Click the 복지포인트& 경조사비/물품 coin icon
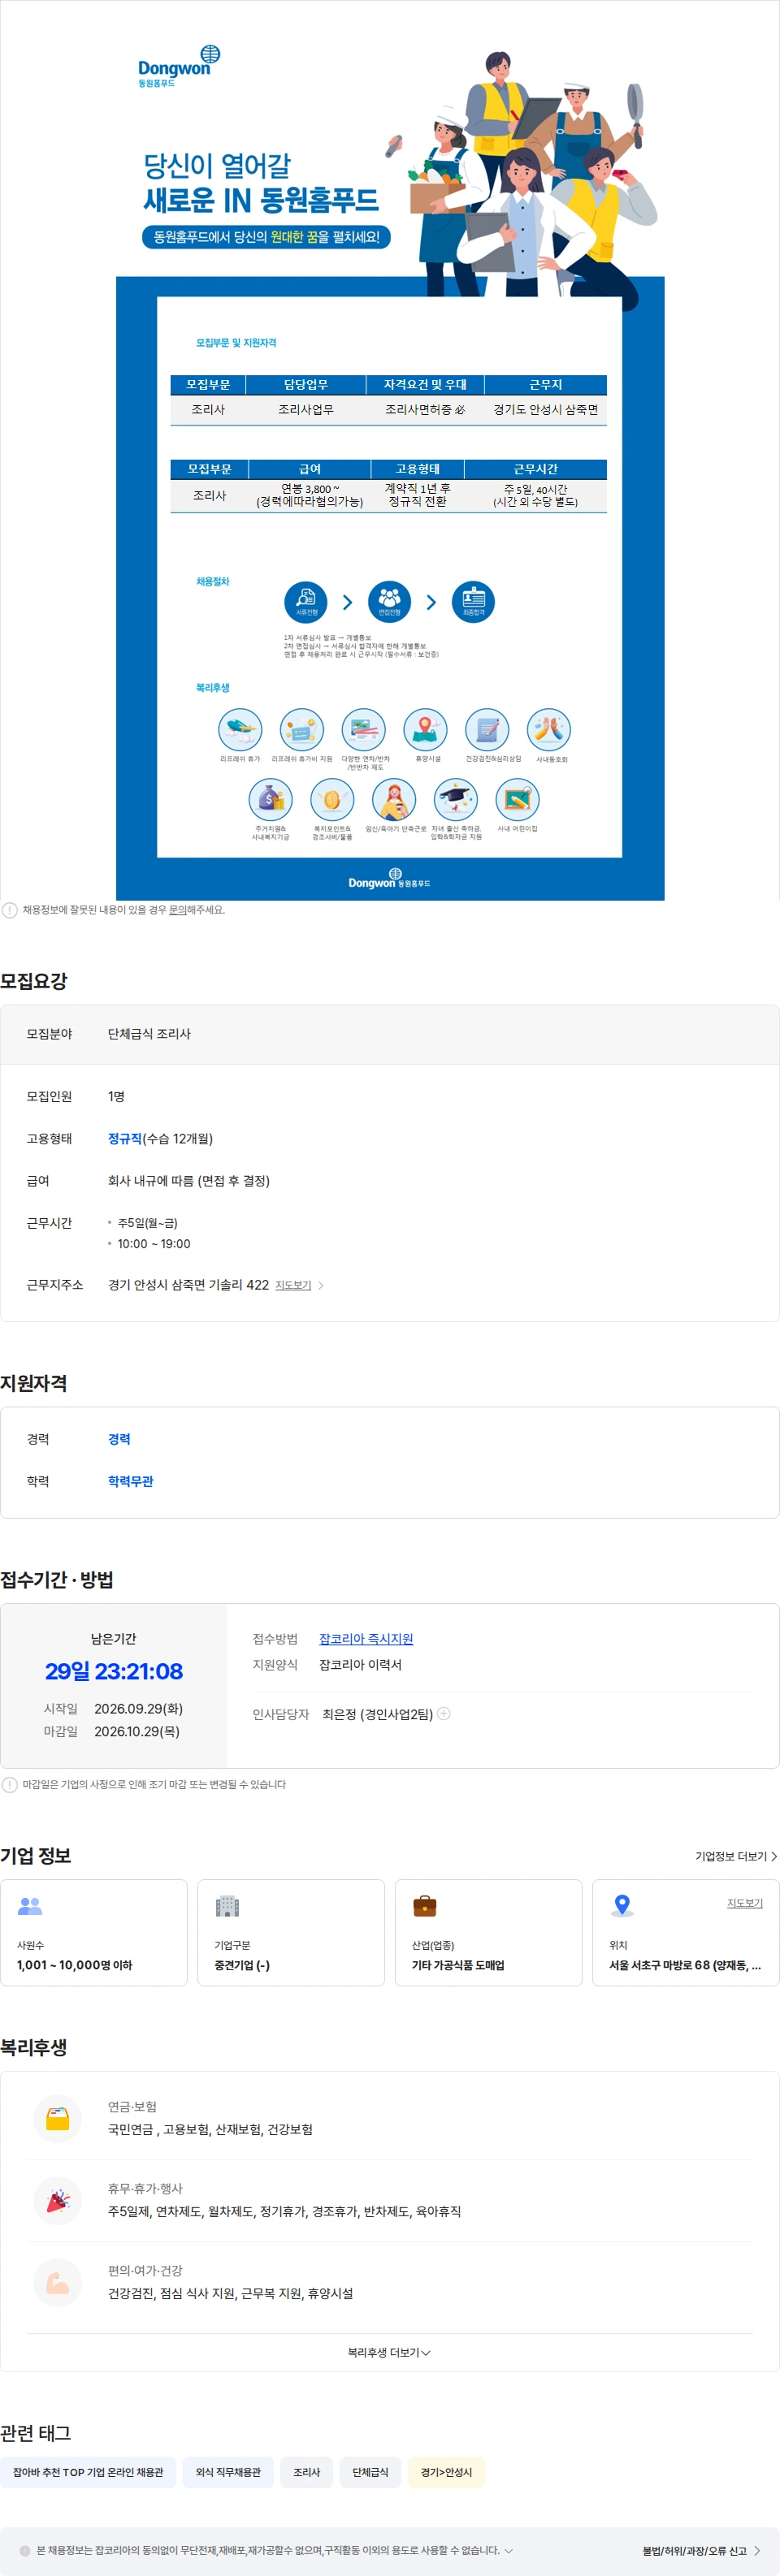Image resolution: width=780 pixels, height=2576 pixels. 332,800
